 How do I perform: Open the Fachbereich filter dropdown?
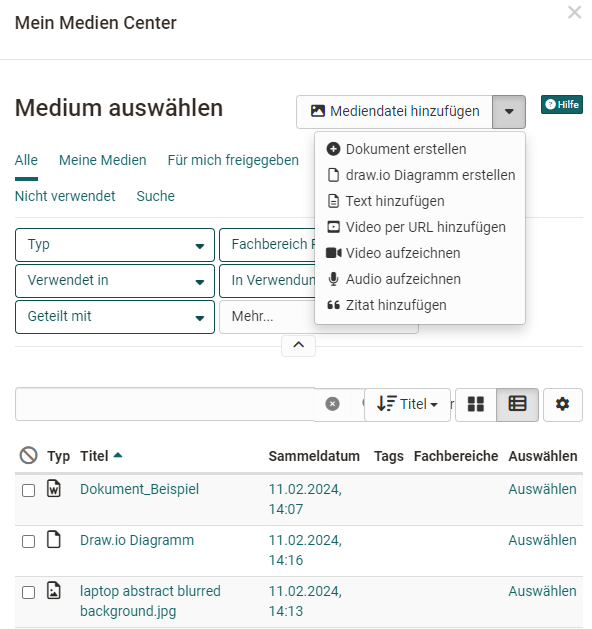coord(267,245)
